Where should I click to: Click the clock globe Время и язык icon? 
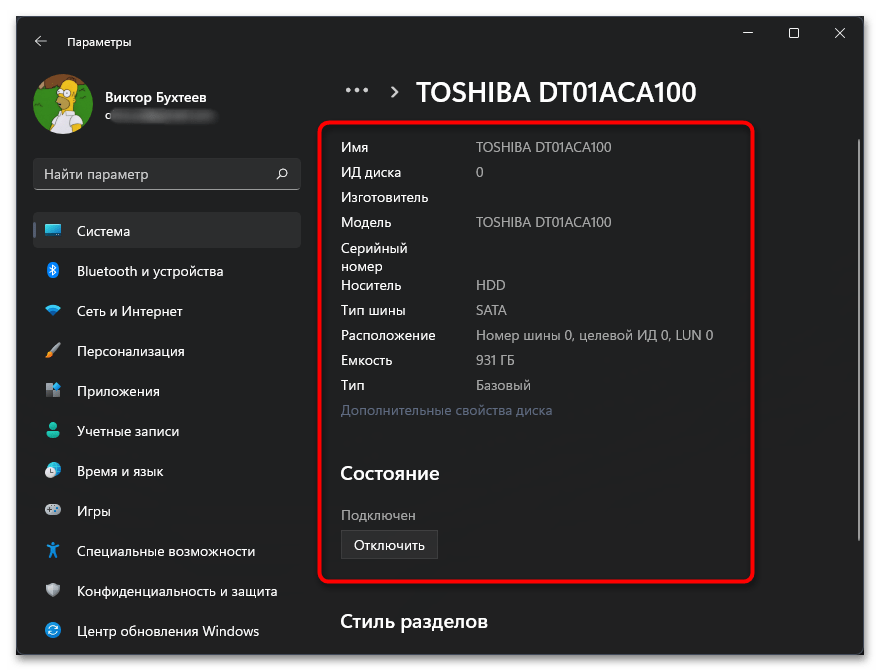pyautogui.click(x=53, y=471)
